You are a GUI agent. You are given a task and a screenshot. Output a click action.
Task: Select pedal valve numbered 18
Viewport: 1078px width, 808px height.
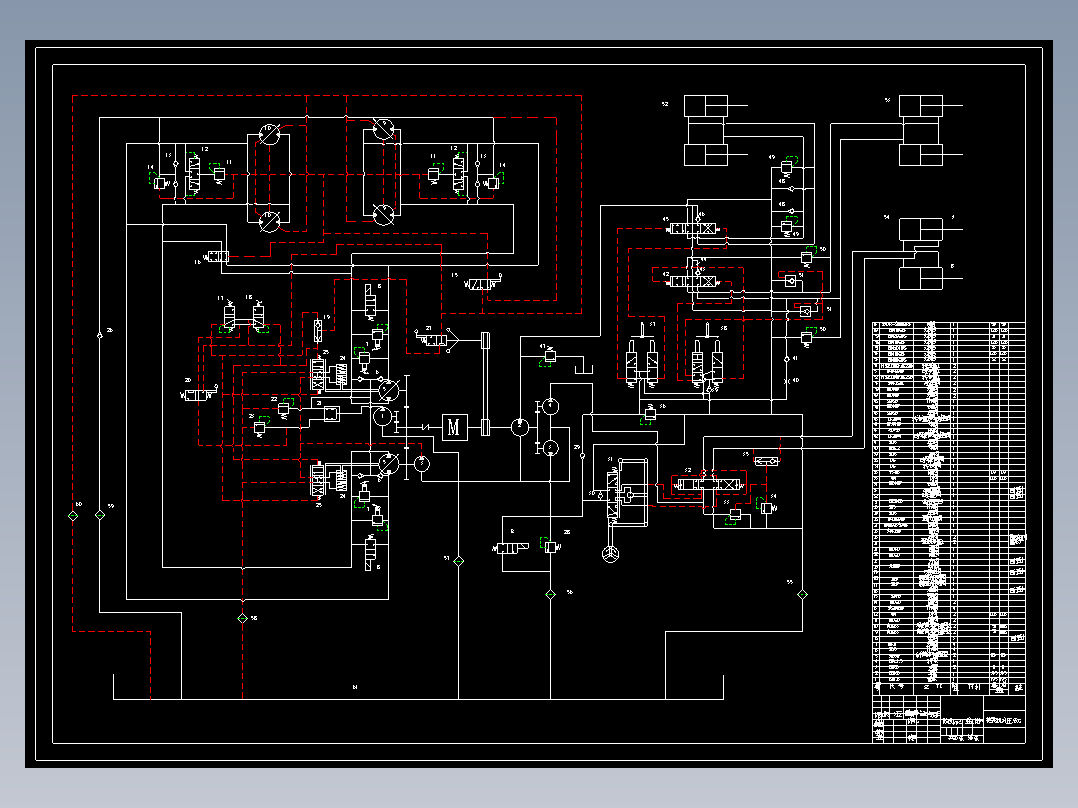tap(258, 317)
